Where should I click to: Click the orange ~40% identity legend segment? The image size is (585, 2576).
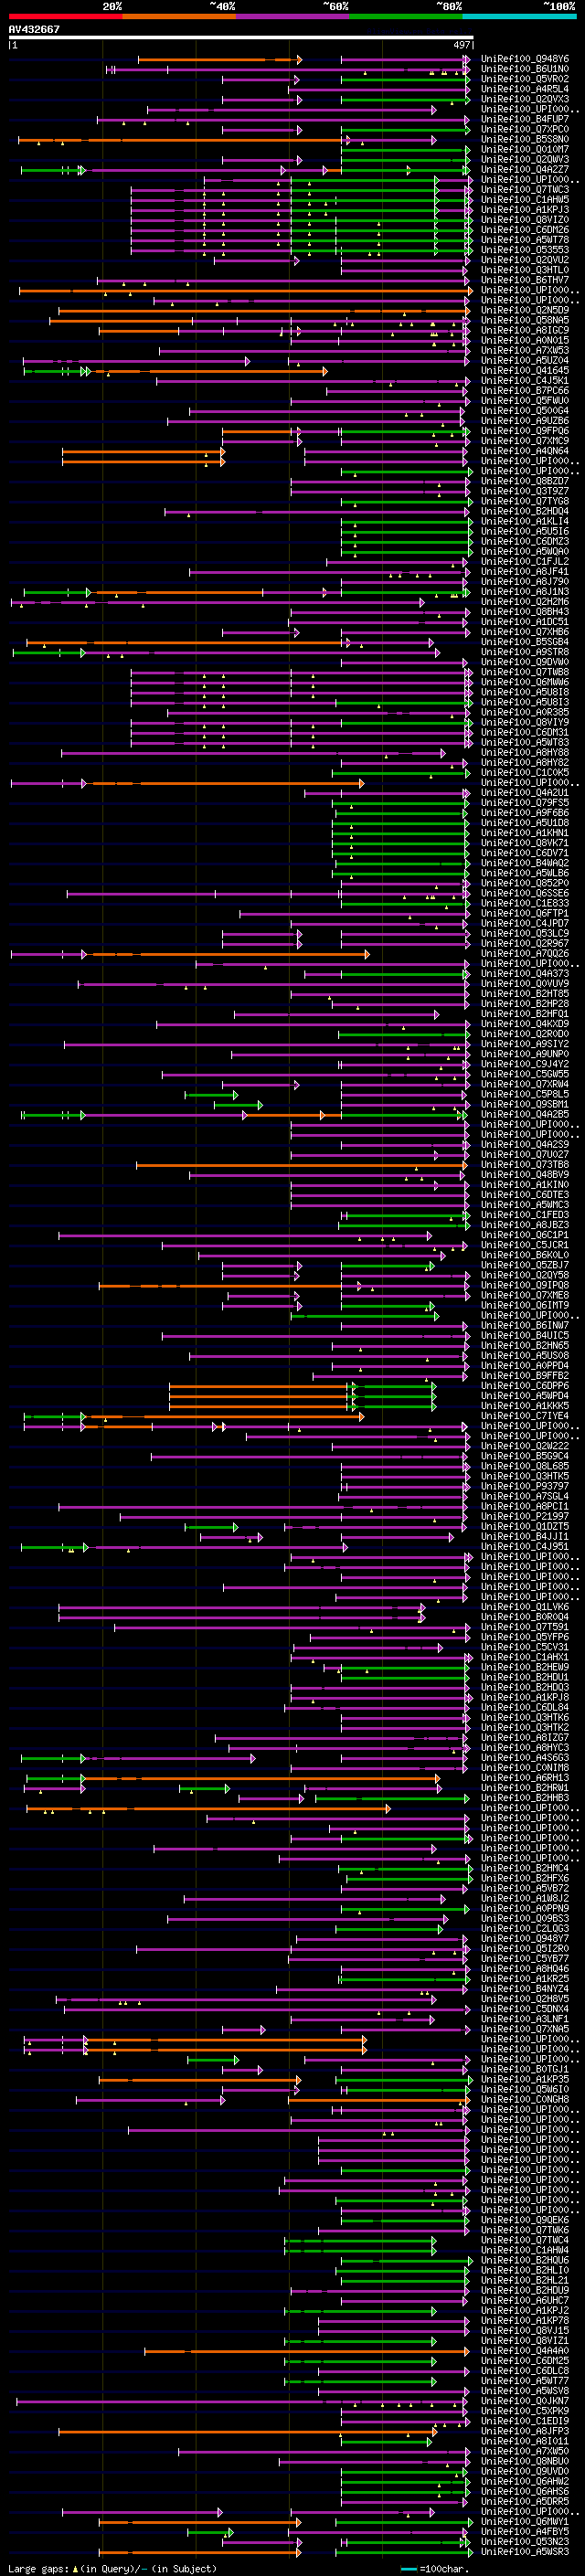click(x=179, y=16)
